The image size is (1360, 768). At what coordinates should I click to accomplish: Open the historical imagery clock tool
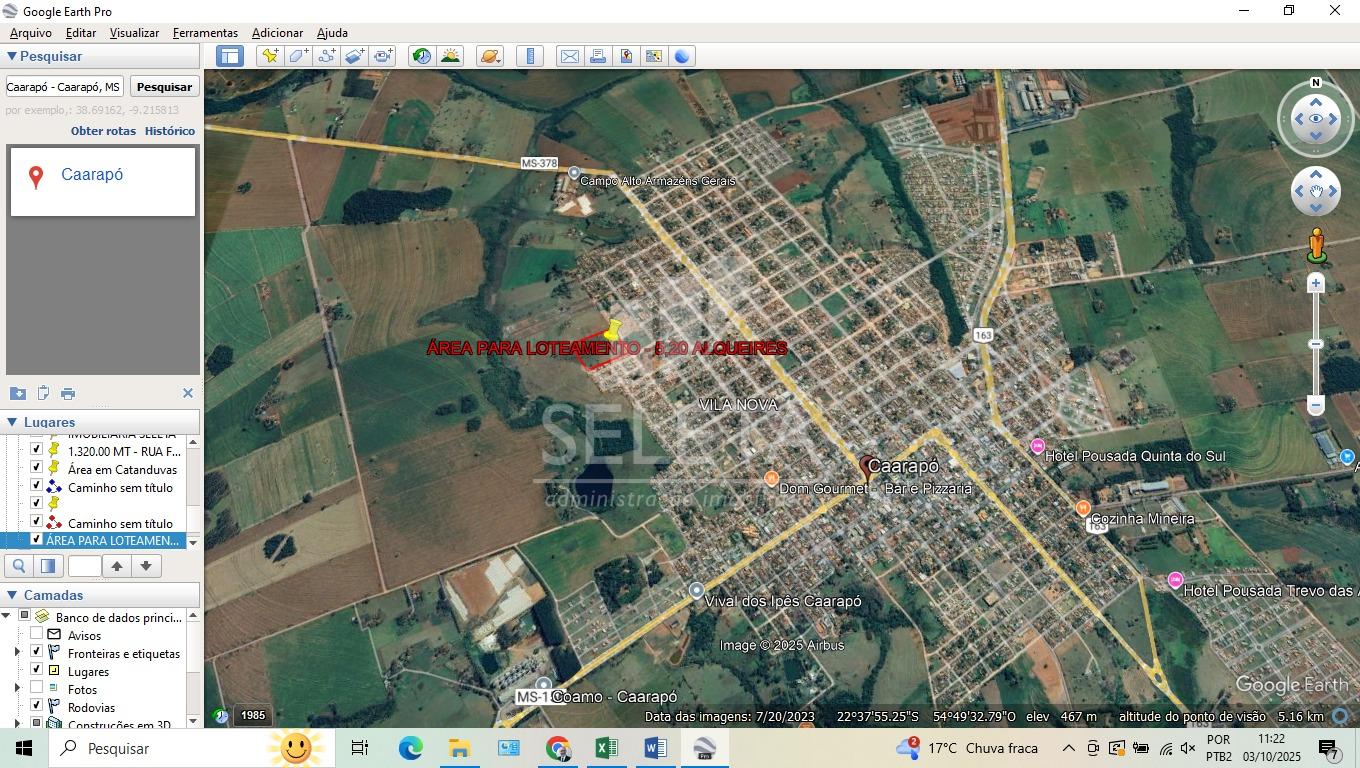tap(421, 56)
